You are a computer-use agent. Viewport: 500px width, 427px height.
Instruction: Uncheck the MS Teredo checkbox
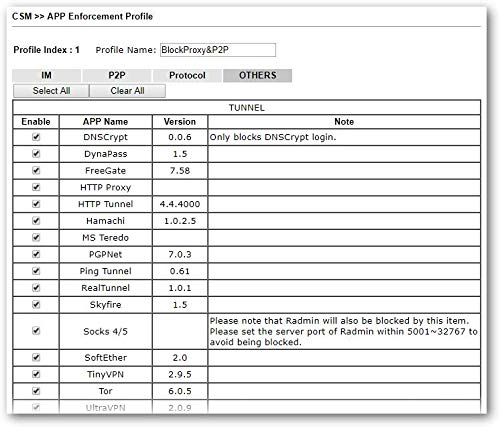36,237
